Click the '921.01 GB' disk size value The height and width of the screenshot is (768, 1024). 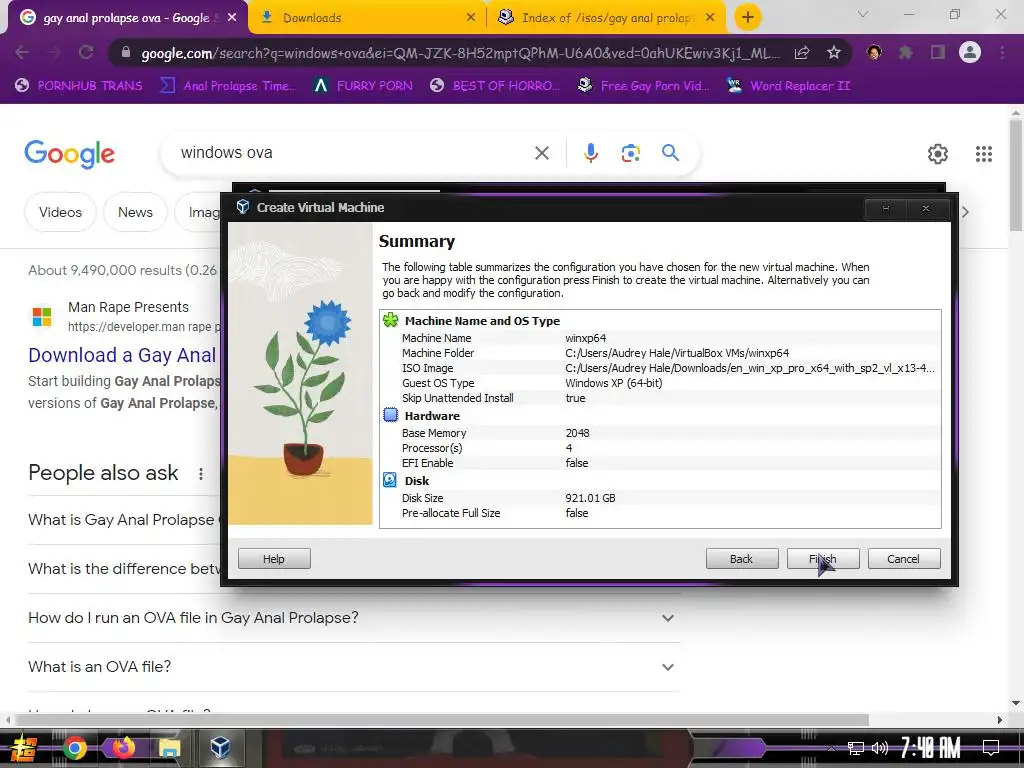pyautogui.click(x=590, y=498)
